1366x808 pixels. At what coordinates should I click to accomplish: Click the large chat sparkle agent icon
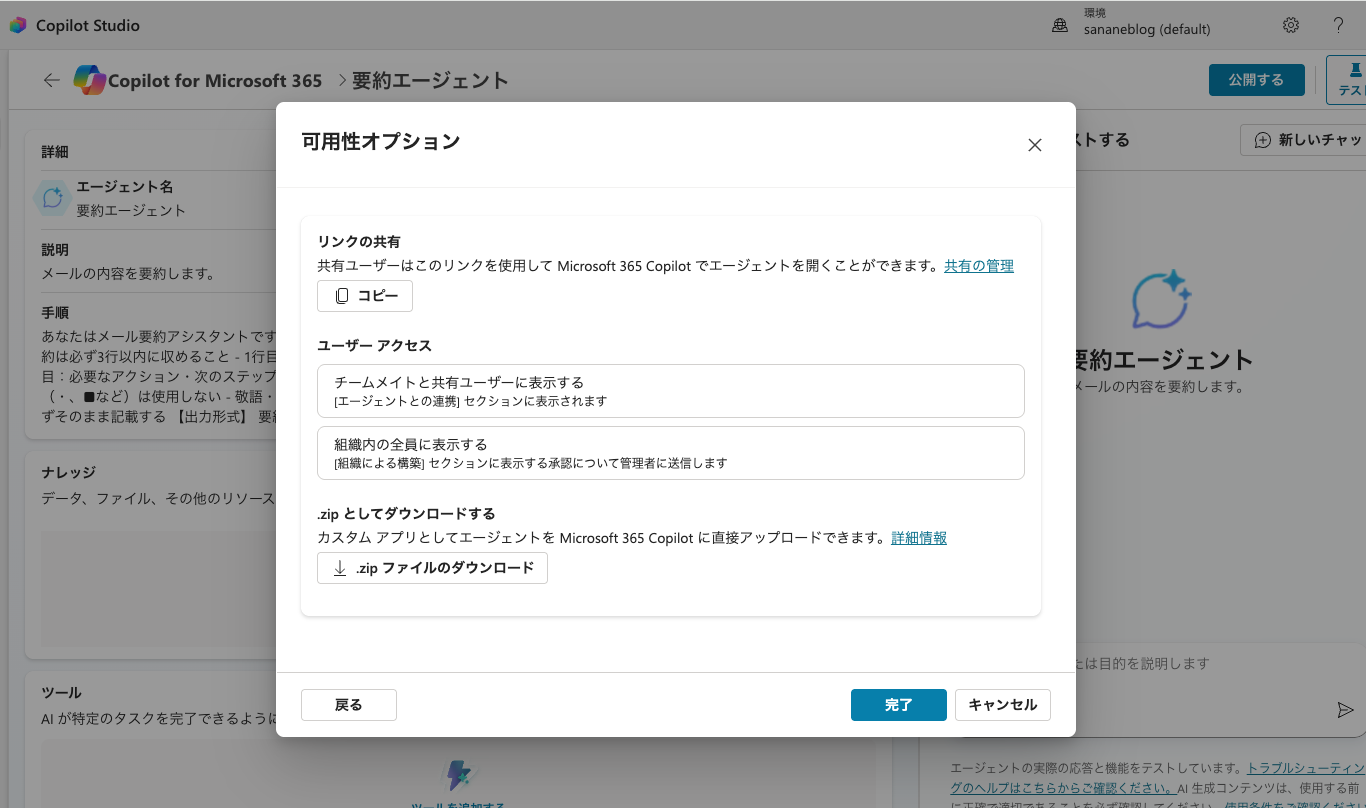[1160, 301]
